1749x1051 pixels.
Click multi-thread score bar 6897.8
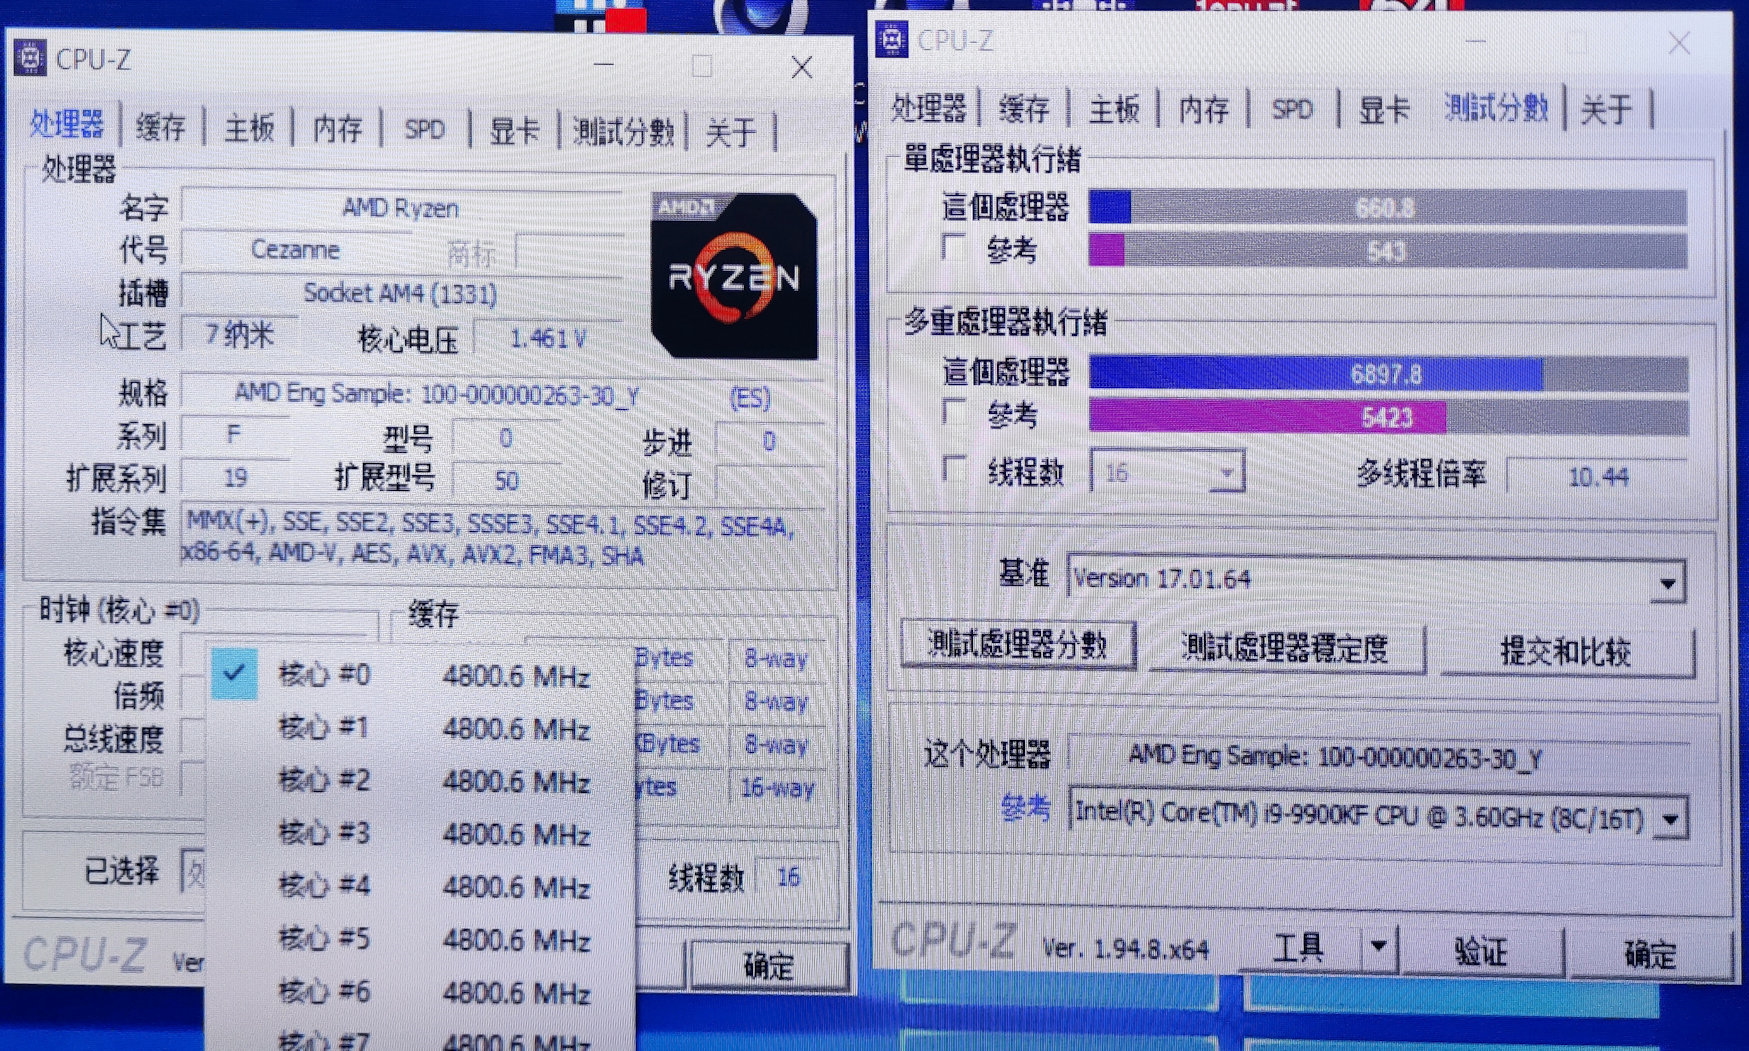pos(1388,374)
